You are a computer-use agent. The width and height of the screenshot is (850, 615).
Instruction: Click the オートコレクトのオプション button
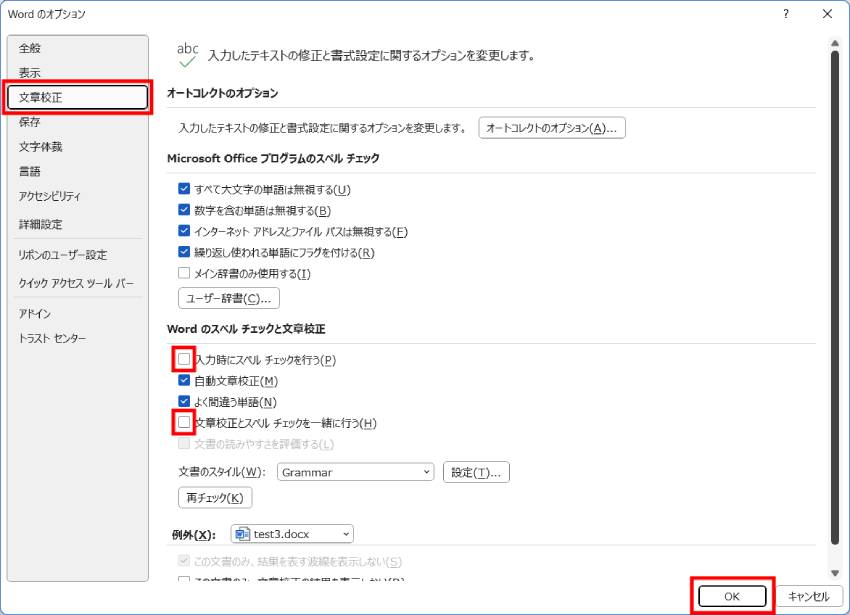point(552,128)
